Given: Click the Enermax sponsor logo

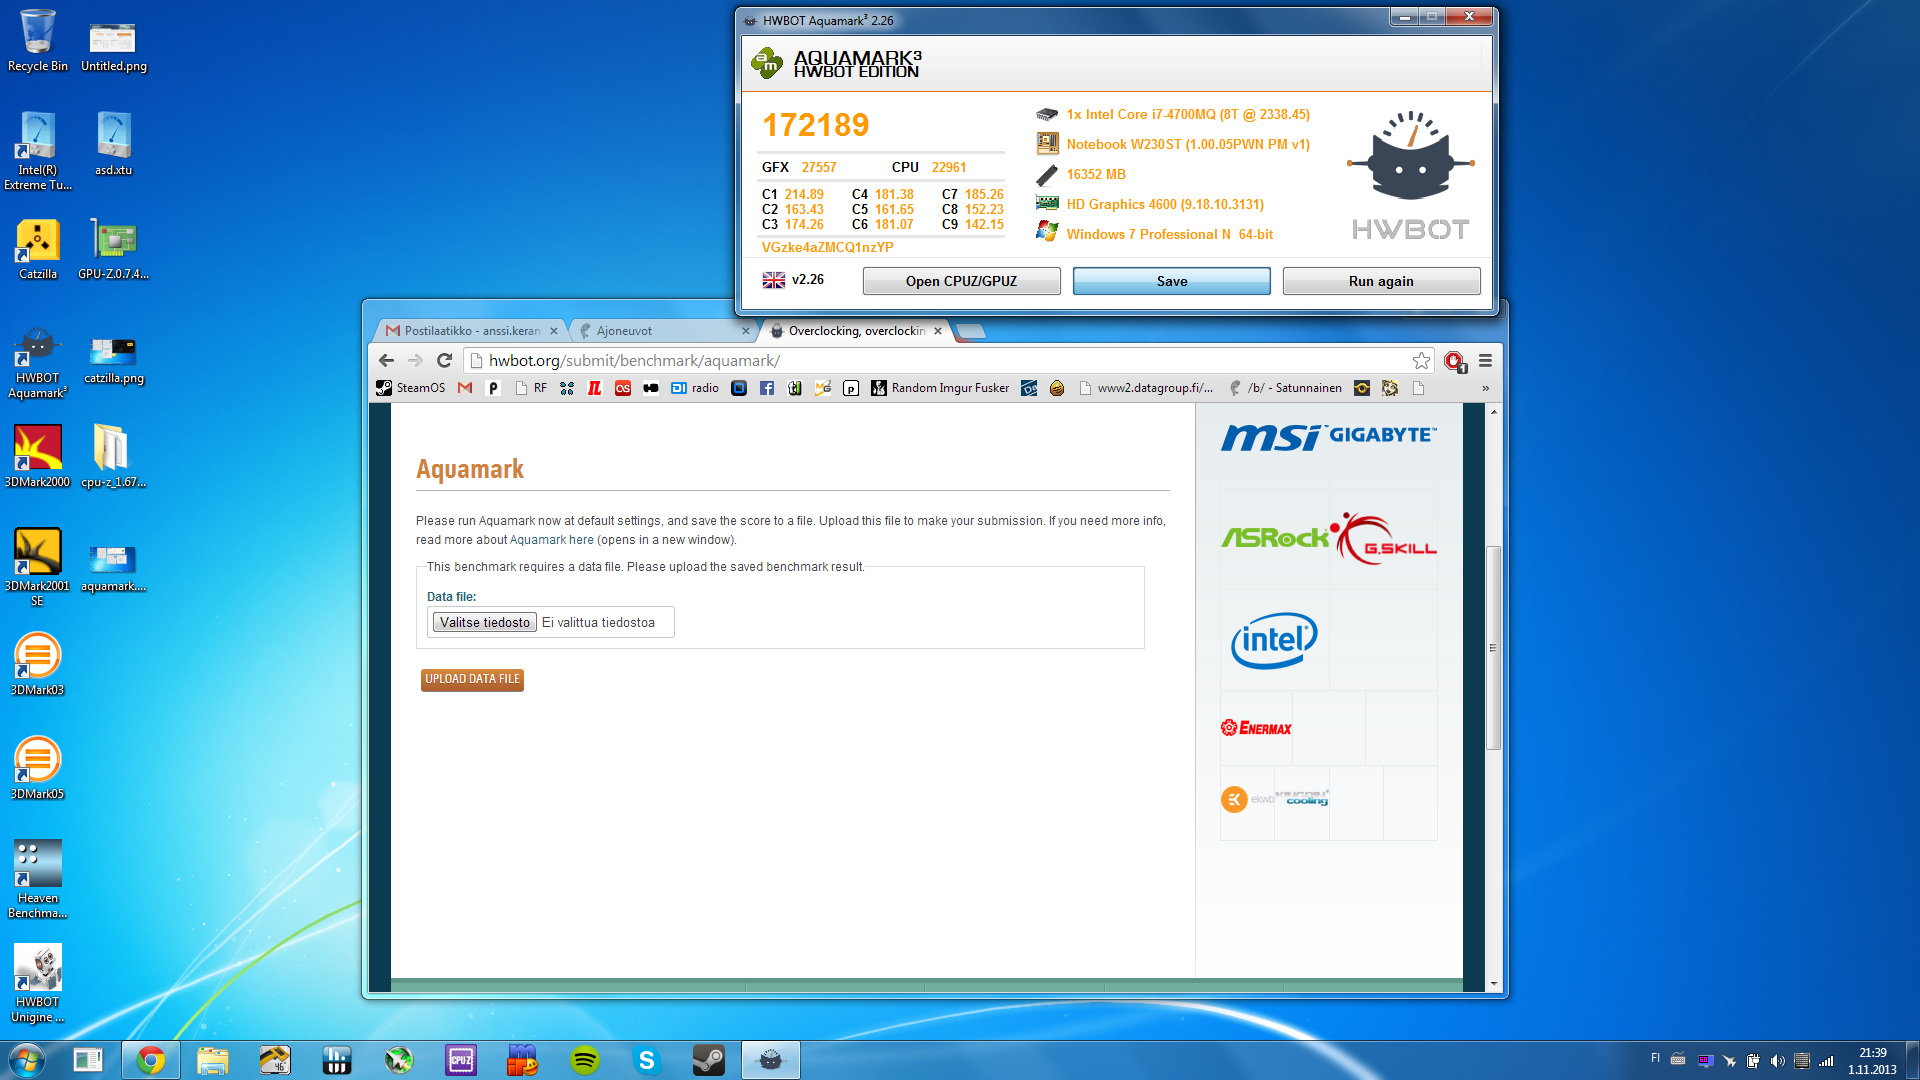Looking at the screenshot, I should point(1256,728).
